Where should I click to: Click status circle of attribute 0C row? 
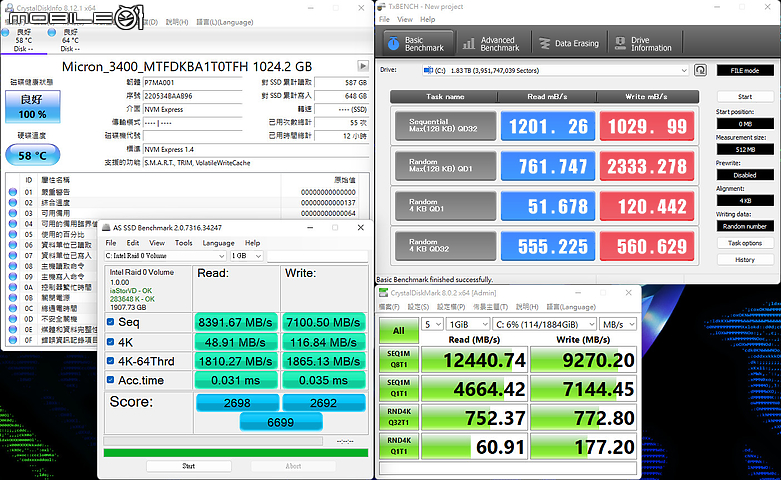[13, 308]
